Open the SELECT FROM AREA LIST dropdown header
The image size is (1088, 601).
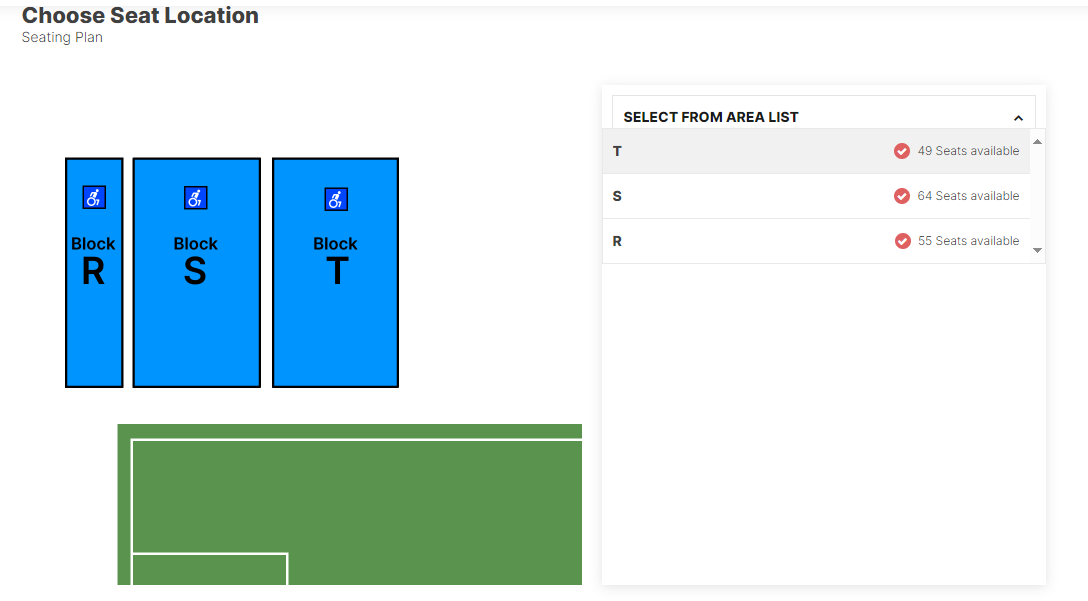(x=824, y=113)
